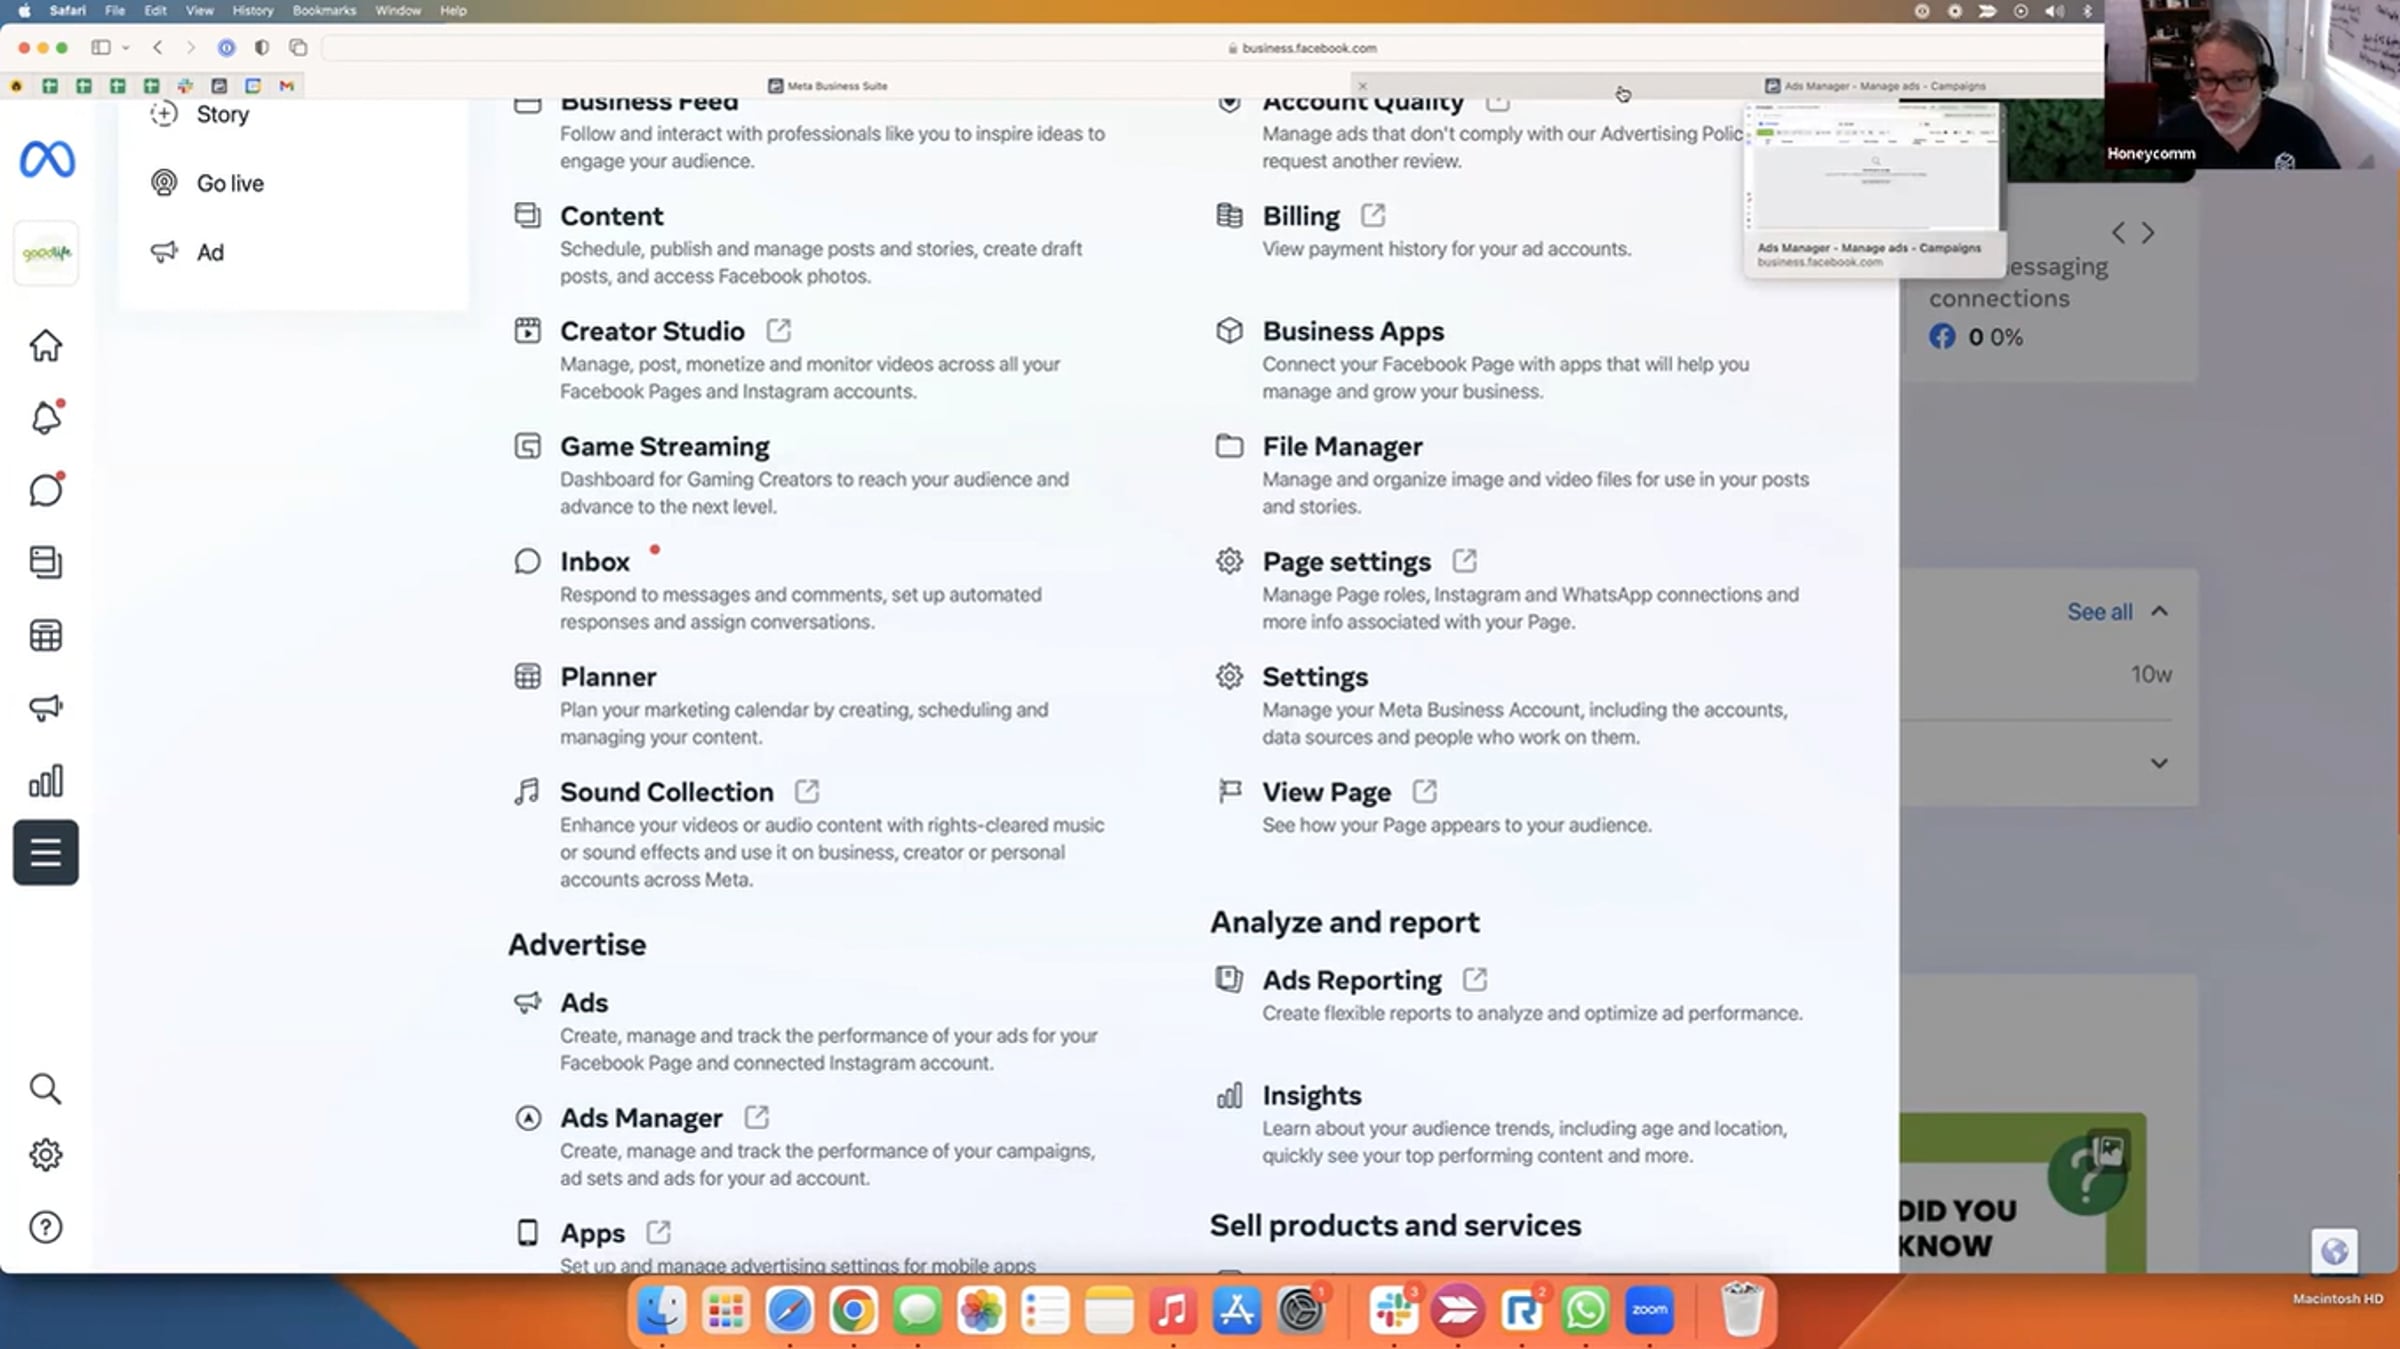
Task: Open Insights bar chart sidebar icon
Action: tap(45, 781)
